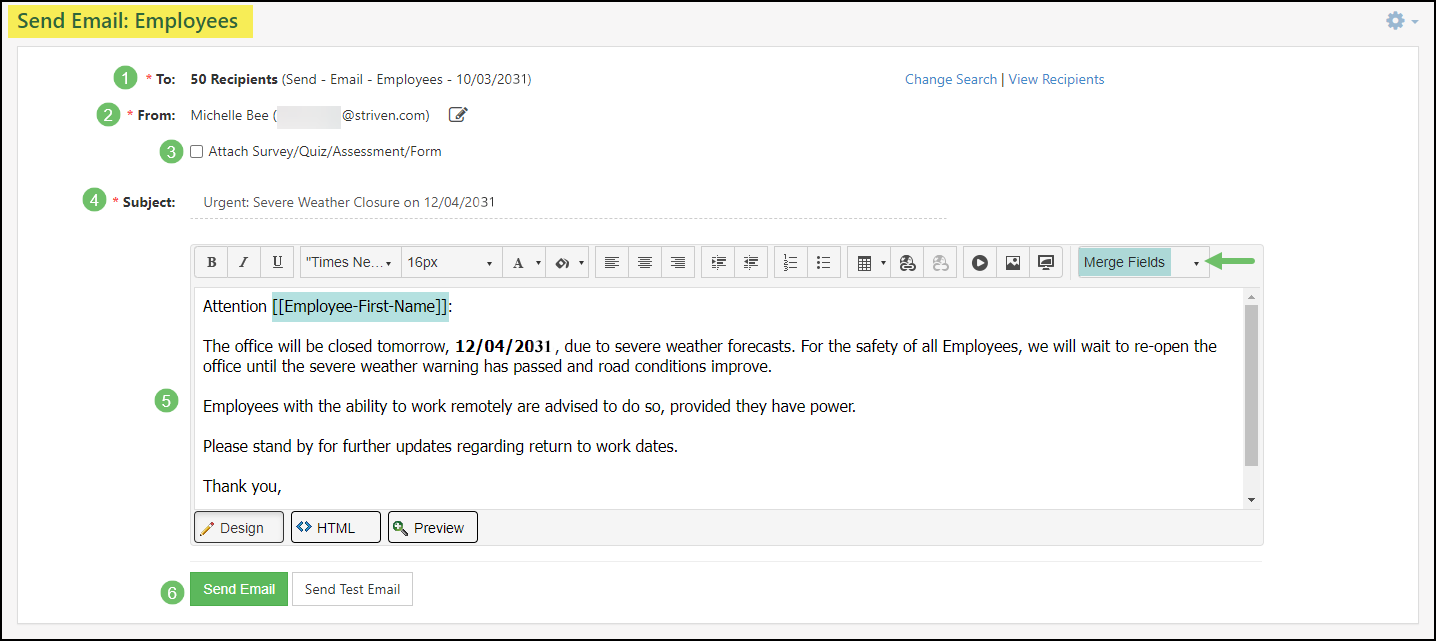The height and width of the screenshot is (641, 1436).
Task: Switch to the Design tab
Action: click(239, 527)
